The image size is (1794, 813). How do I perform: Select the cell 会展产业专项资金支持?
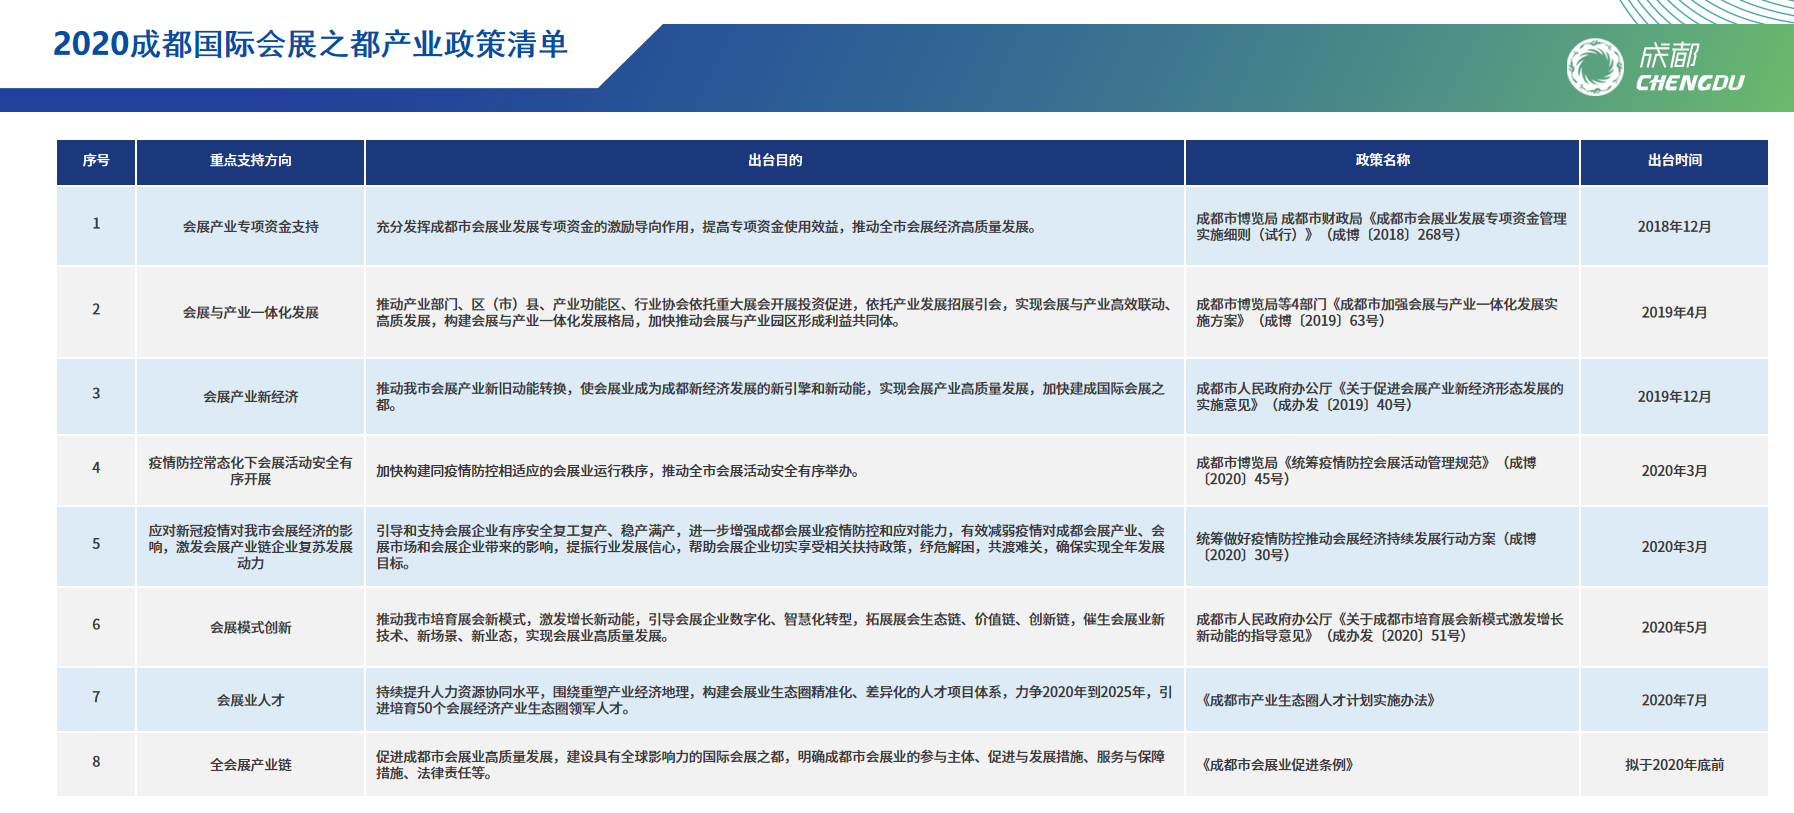pyautogui.click(x=251, y=227)
